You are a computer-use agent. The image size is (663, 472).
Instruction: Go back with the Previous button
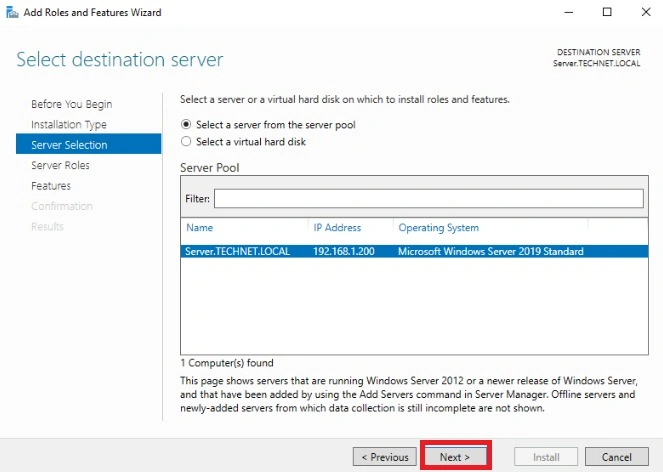point(385,457)
